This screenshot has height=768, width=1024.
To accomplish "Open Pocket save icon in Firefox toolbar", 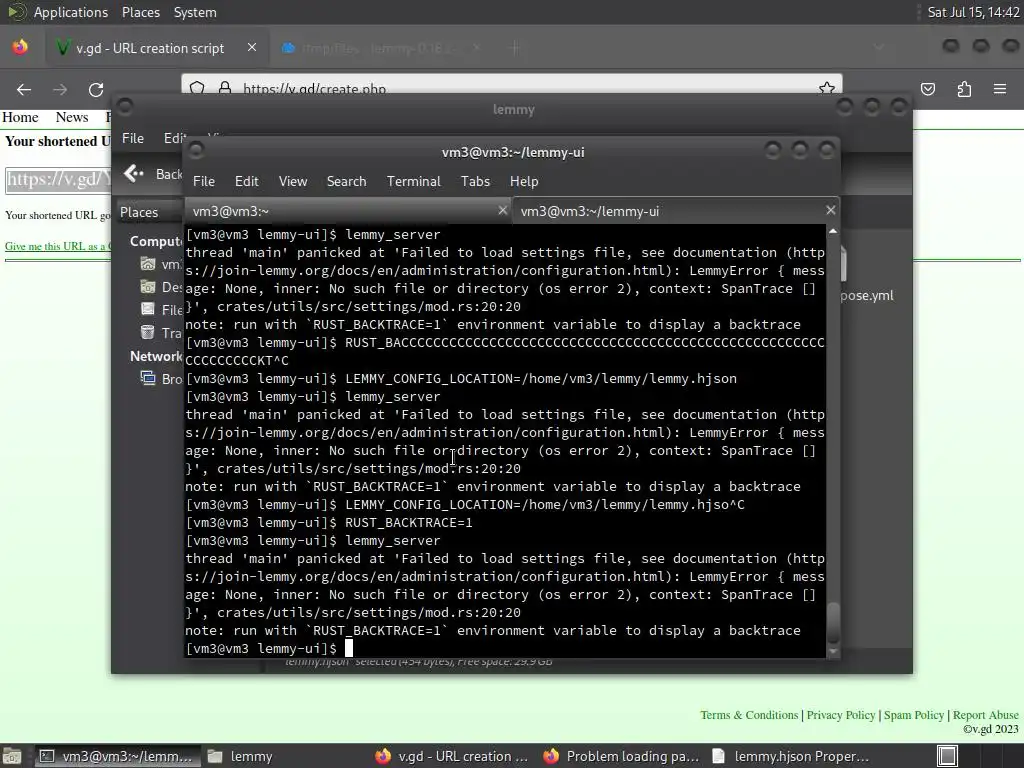I will pyautogui.click(x=928, y=89).
